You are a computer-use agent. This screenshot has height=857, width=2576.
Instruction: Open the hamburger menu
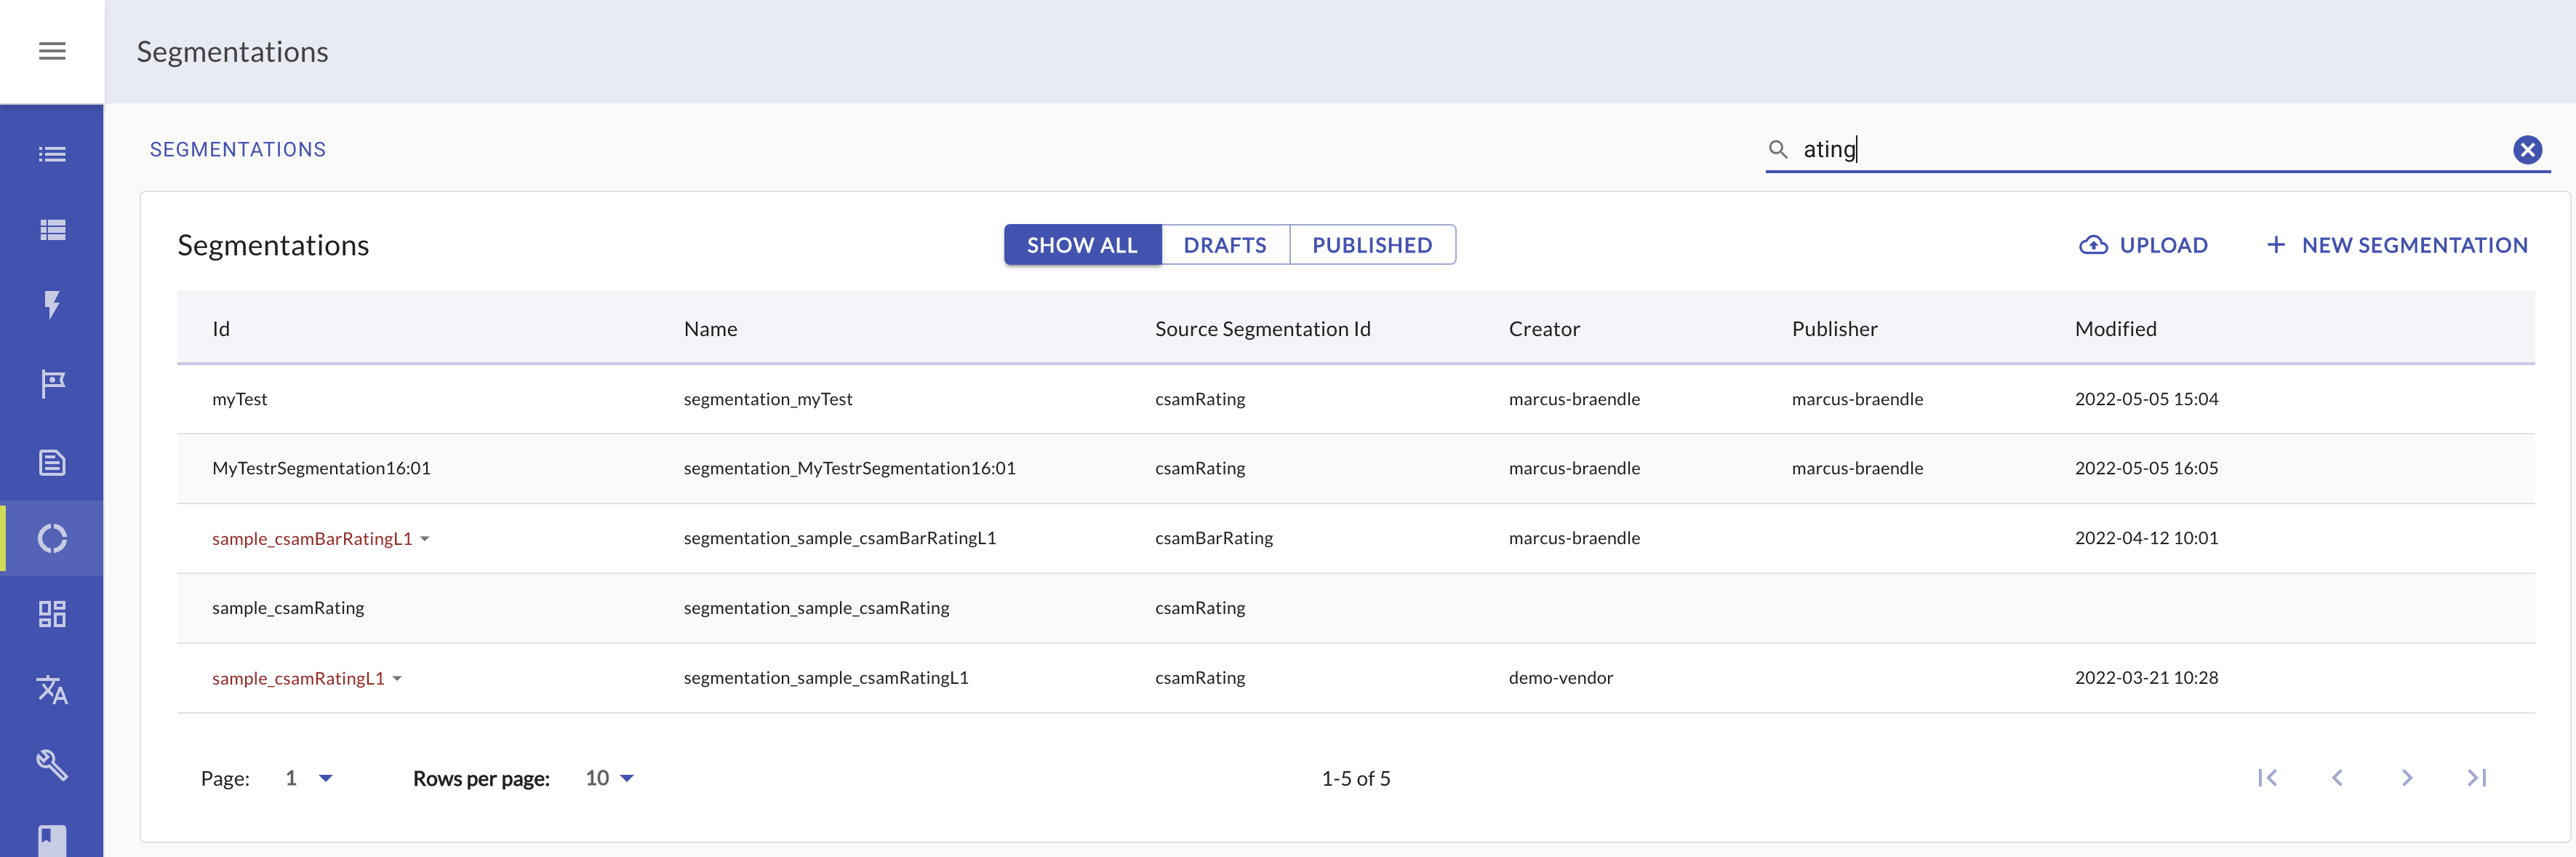(52, 51)
